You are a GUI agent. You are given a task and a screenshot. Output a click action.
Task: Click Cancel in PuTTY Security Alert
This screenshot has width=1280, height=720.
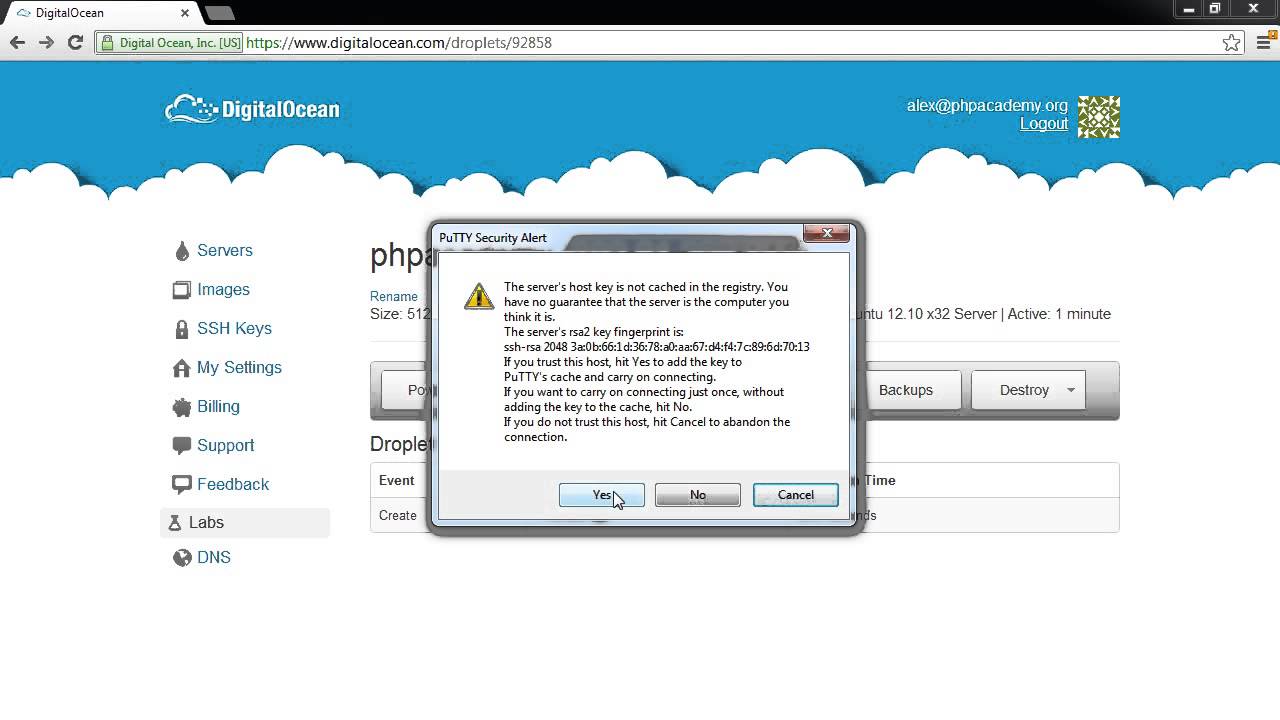[795, 495]
